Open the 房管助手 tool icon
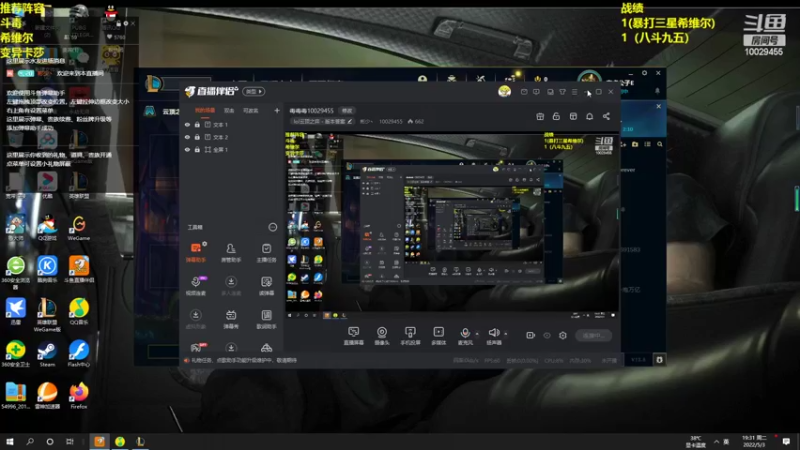Image resolution: width=800 pixels, height=450 pixels. 231,253
